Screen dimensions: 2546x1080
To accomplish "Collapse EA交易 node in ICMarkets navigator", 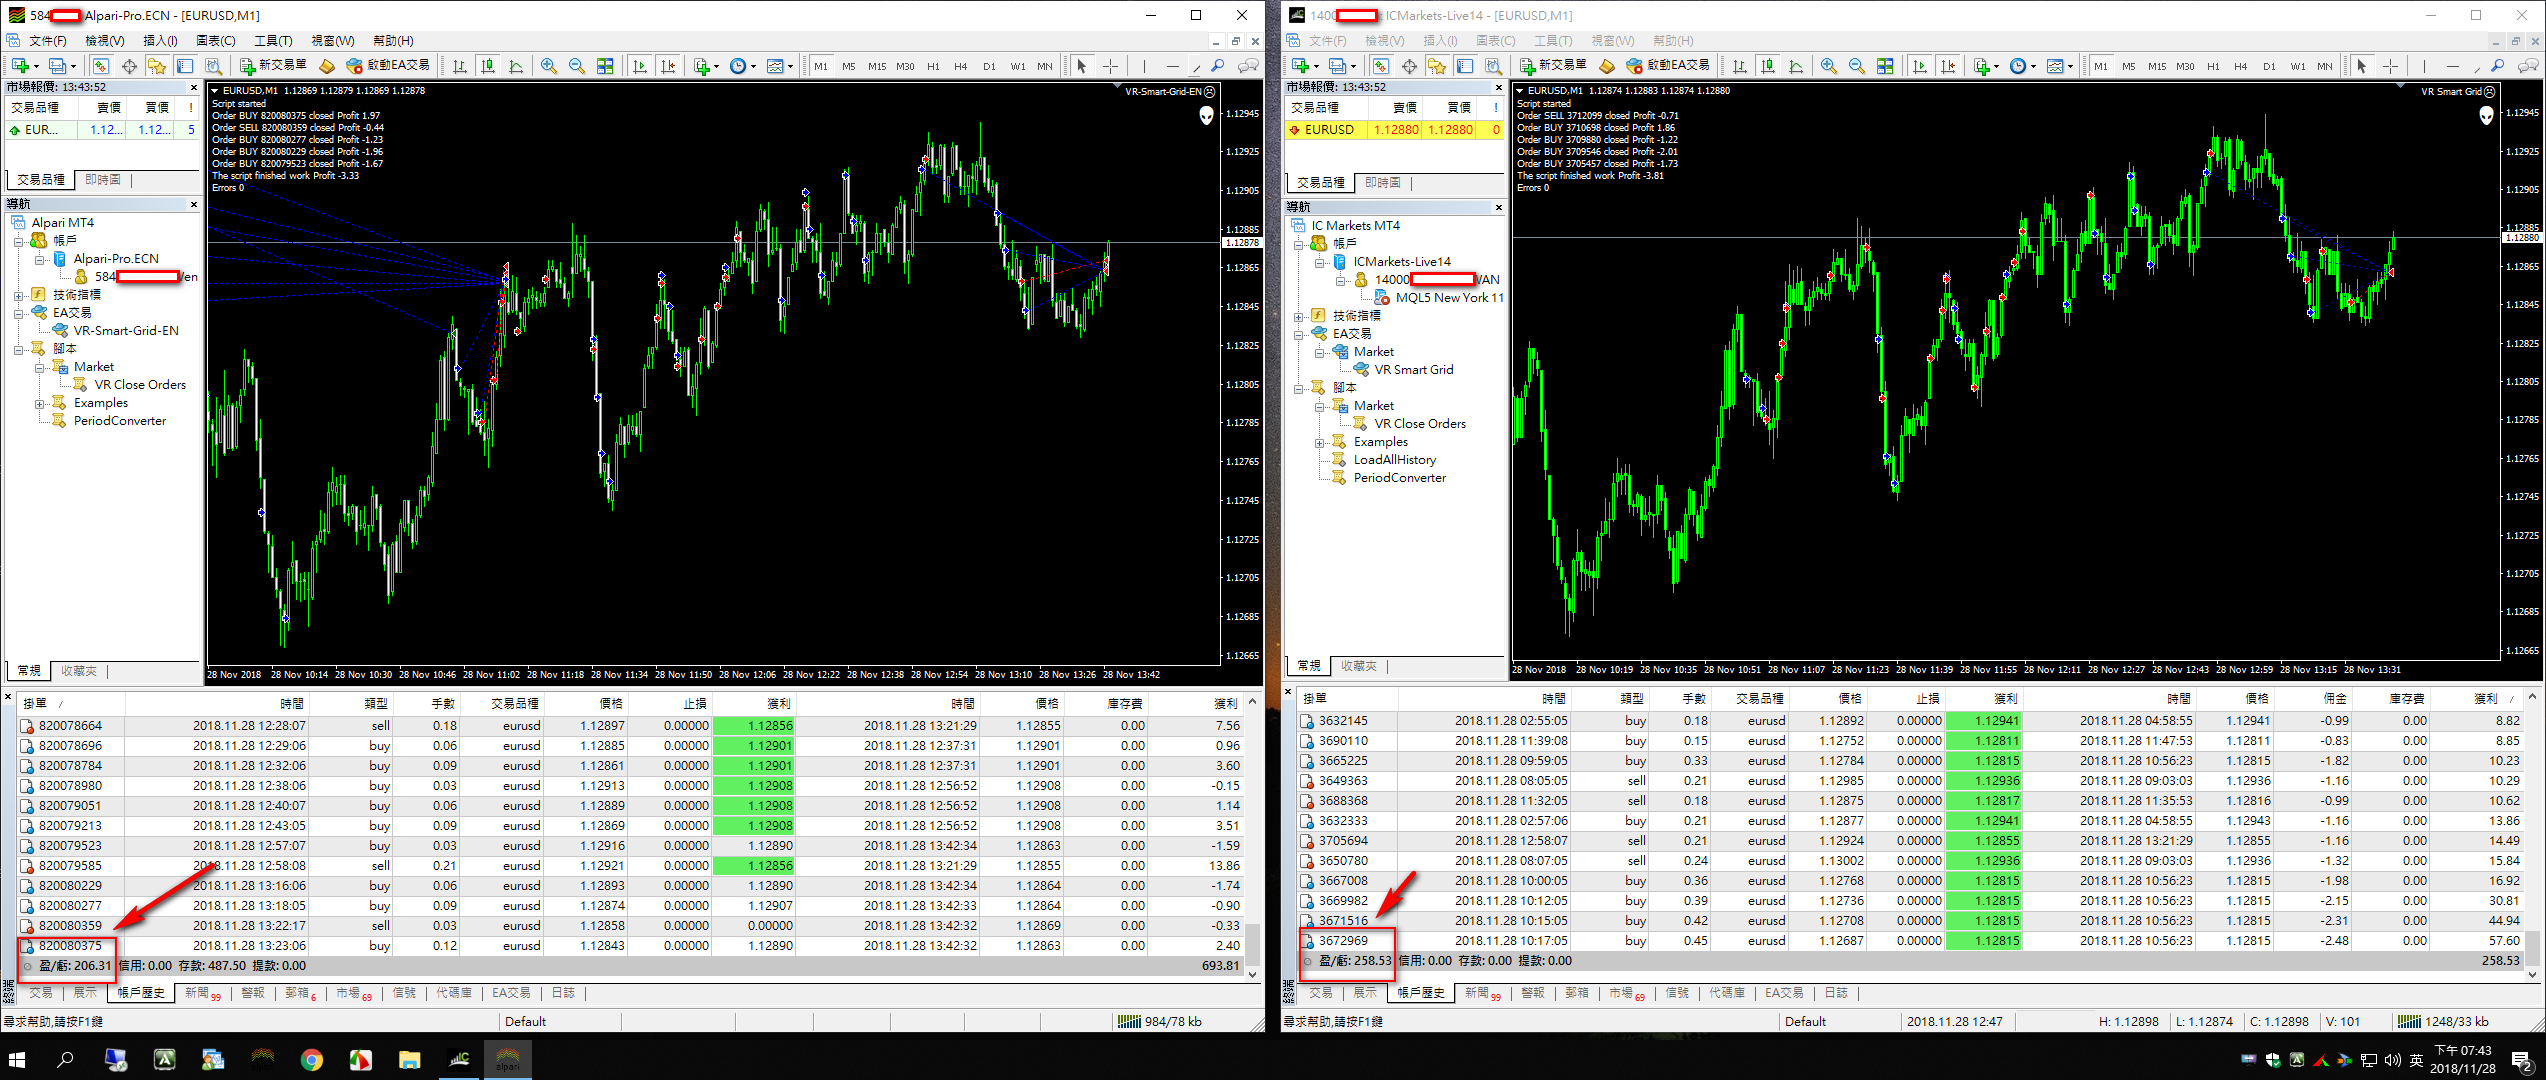I will pyautogui.click(x=1299, y=334).
